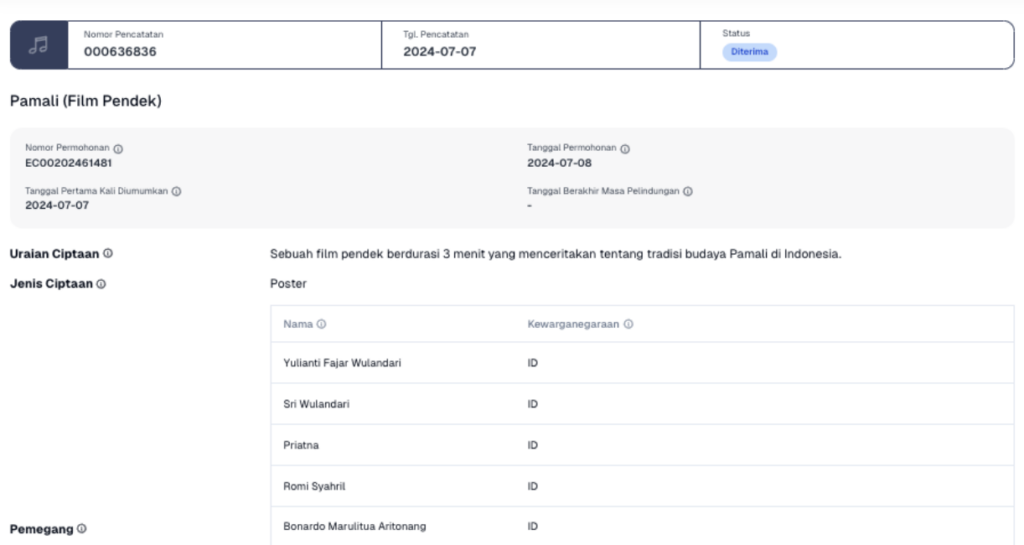Click info icon next to Pemegang

tap(82, 529)
